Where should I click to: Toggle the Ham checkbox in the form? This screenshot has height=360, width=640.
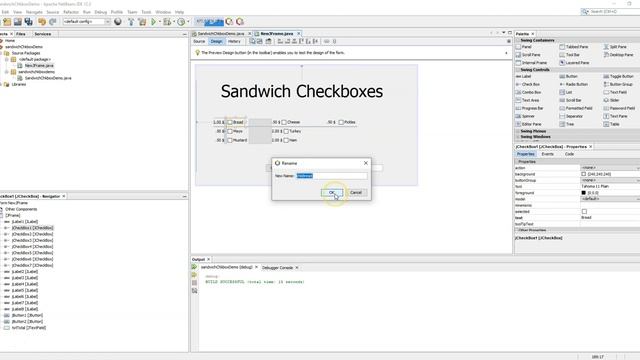[286, 140]
